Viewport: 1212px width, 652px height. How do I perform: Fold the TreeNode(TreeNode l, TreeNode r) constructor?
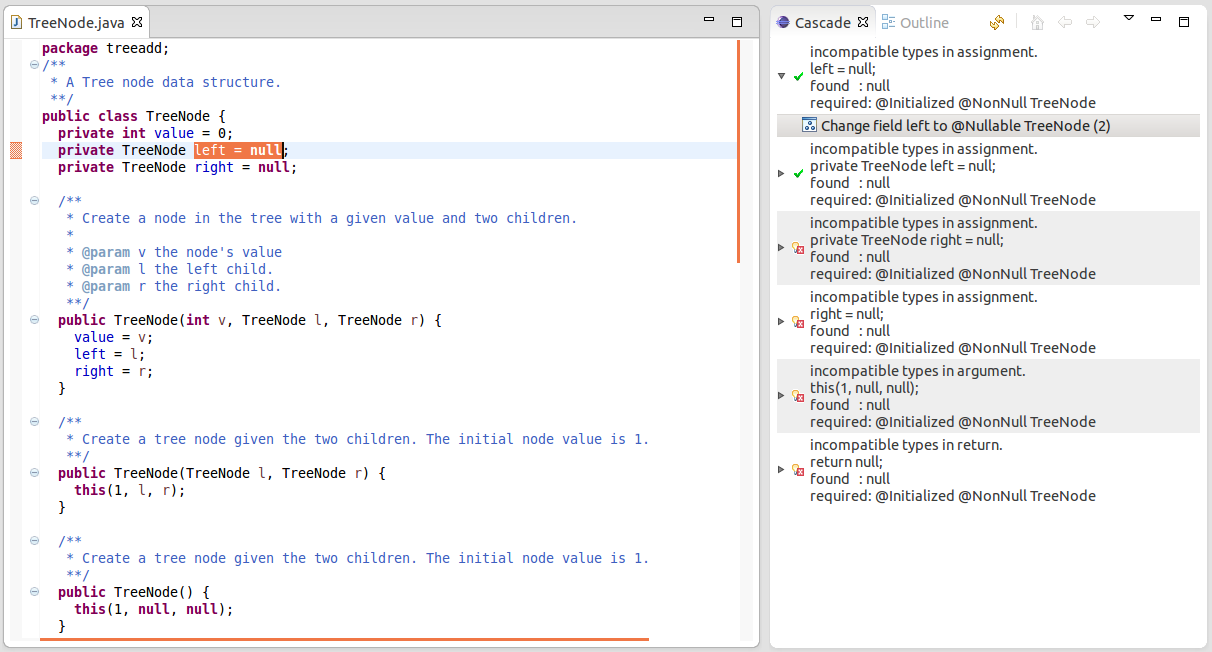pos(34,473)
